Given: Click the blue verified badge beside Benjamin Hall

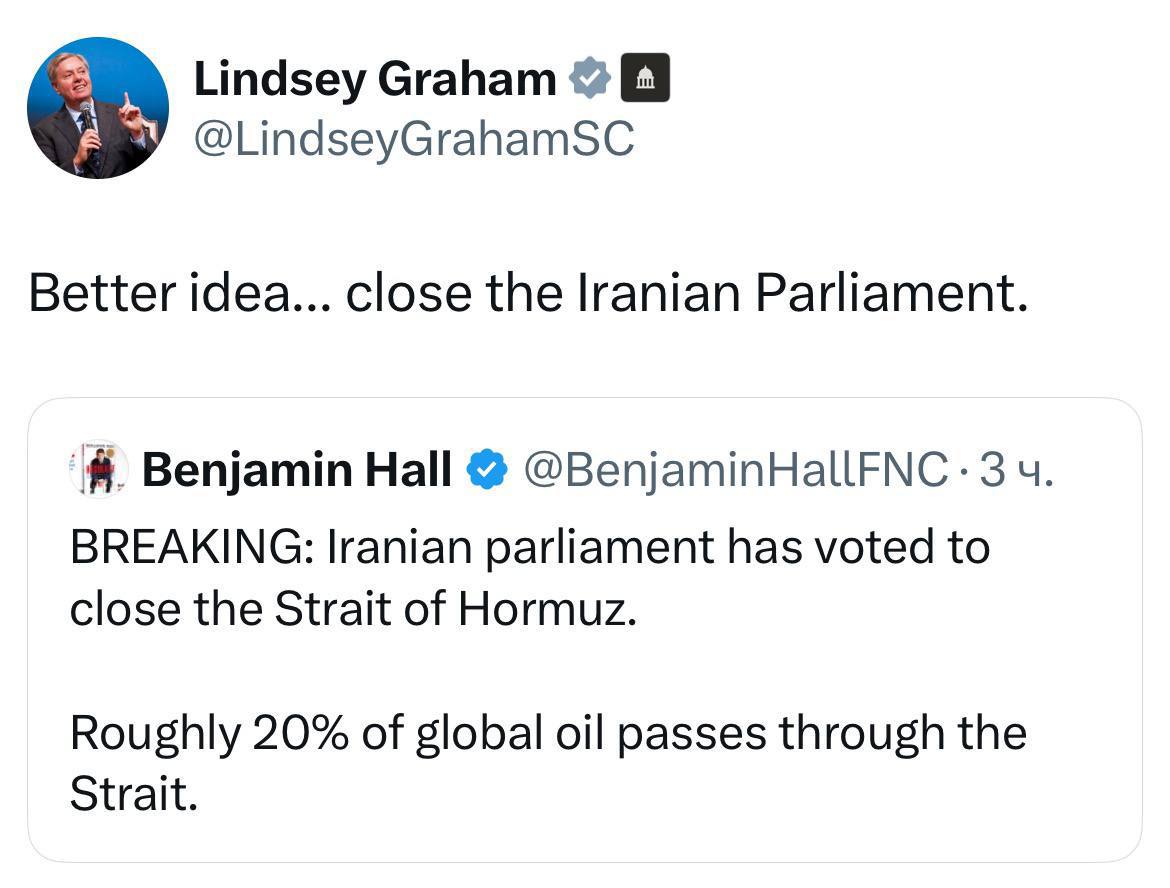Looking at the screenshot, I should [487, 469].
